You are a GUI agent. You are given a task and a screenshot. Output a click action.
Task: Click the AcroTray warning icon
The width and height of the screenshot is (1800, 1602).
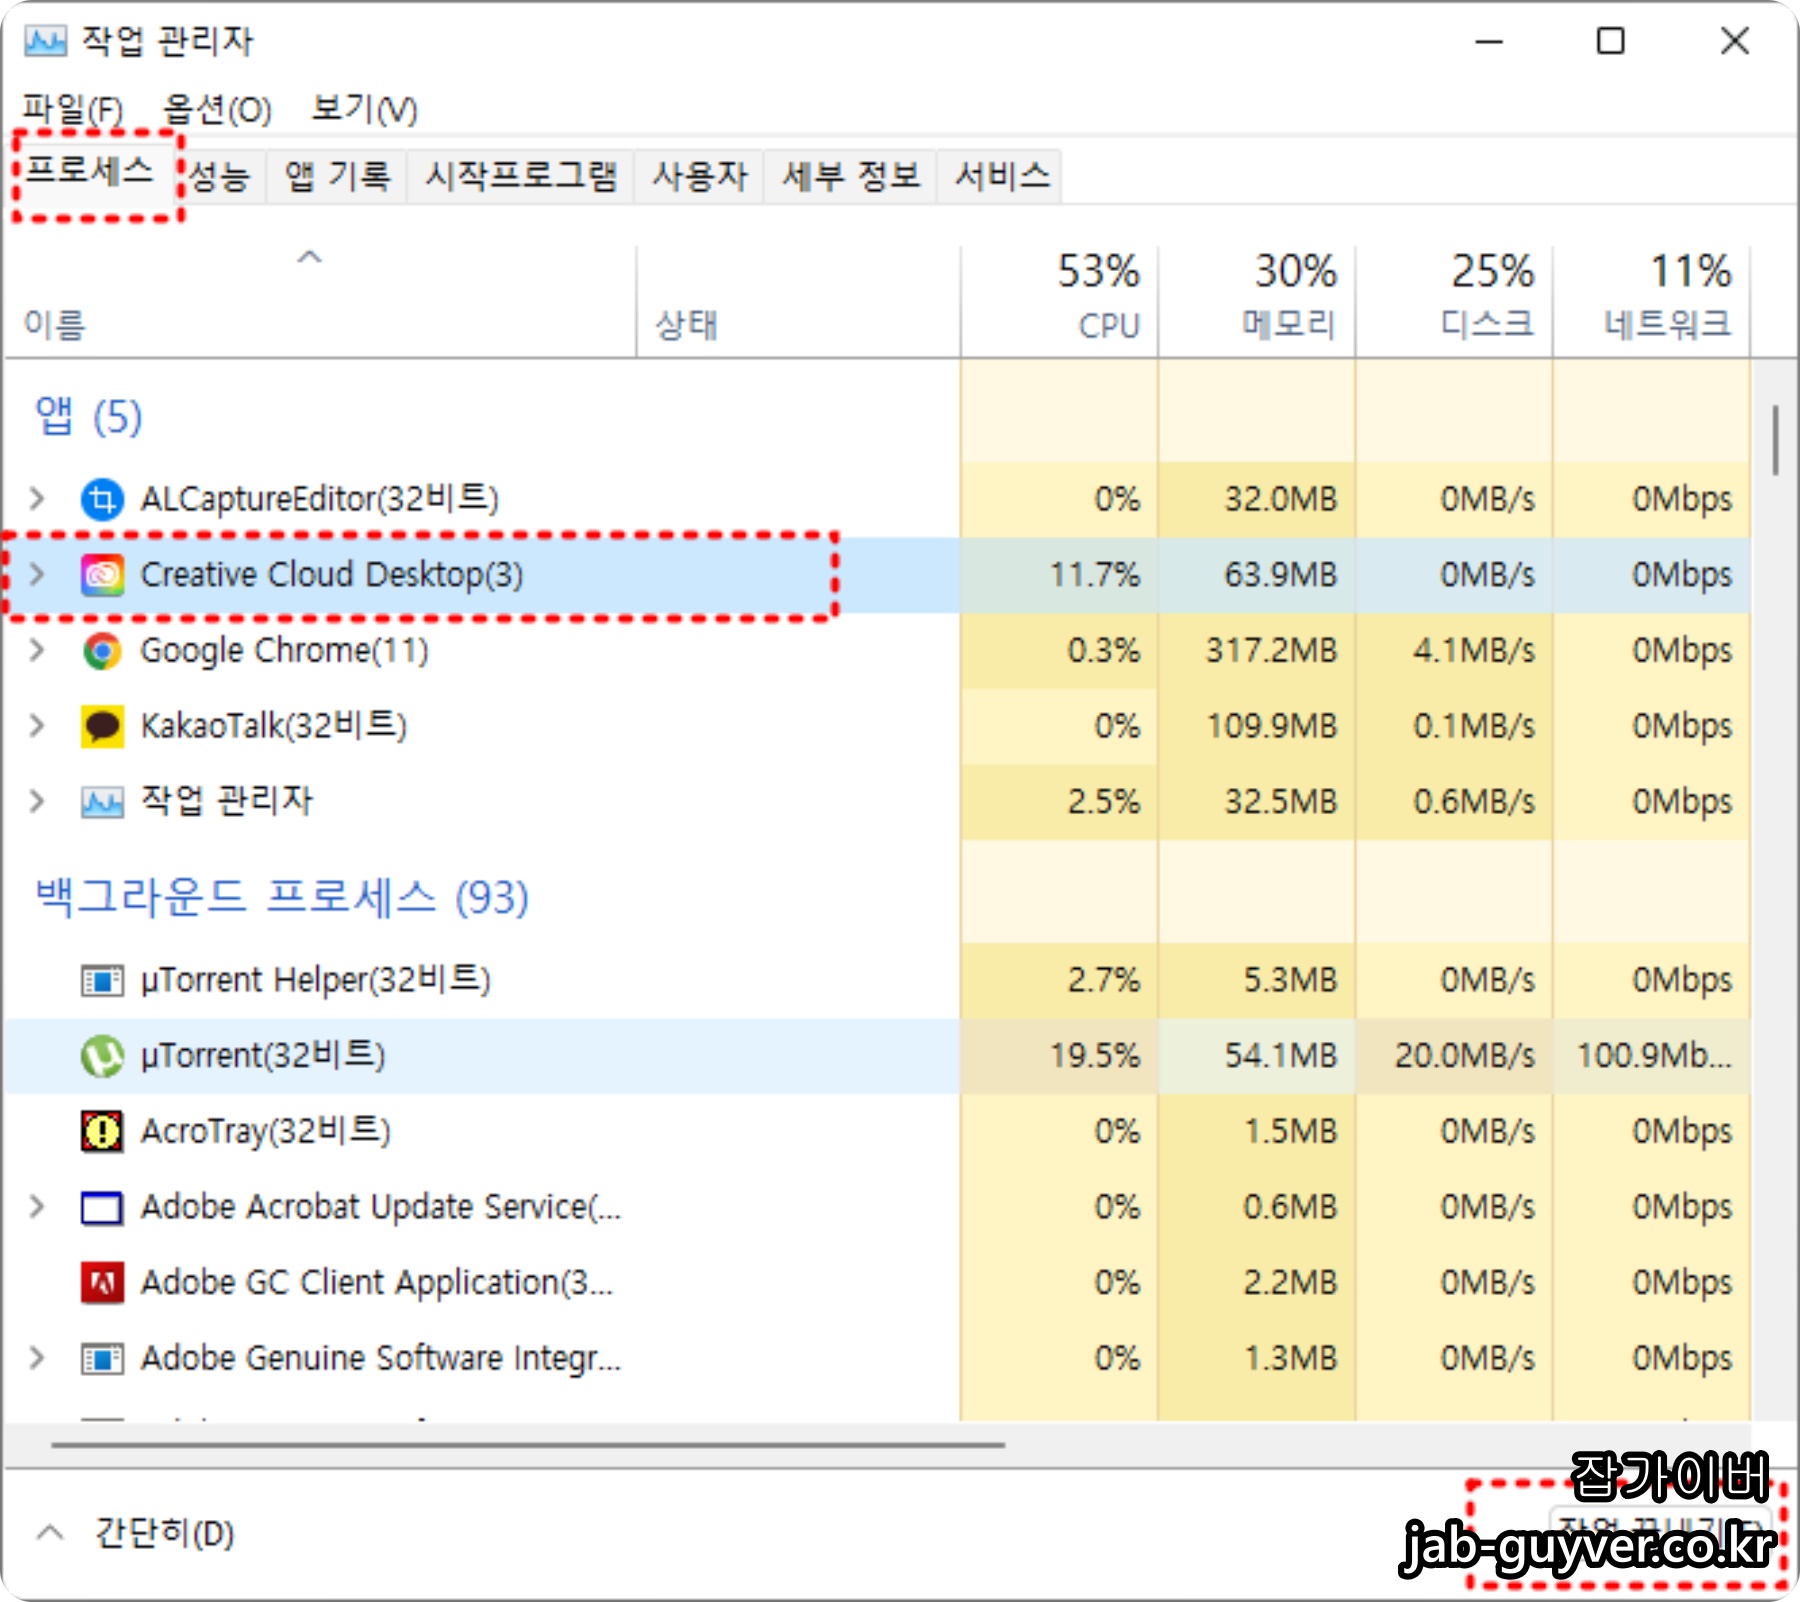(102, 1132)
